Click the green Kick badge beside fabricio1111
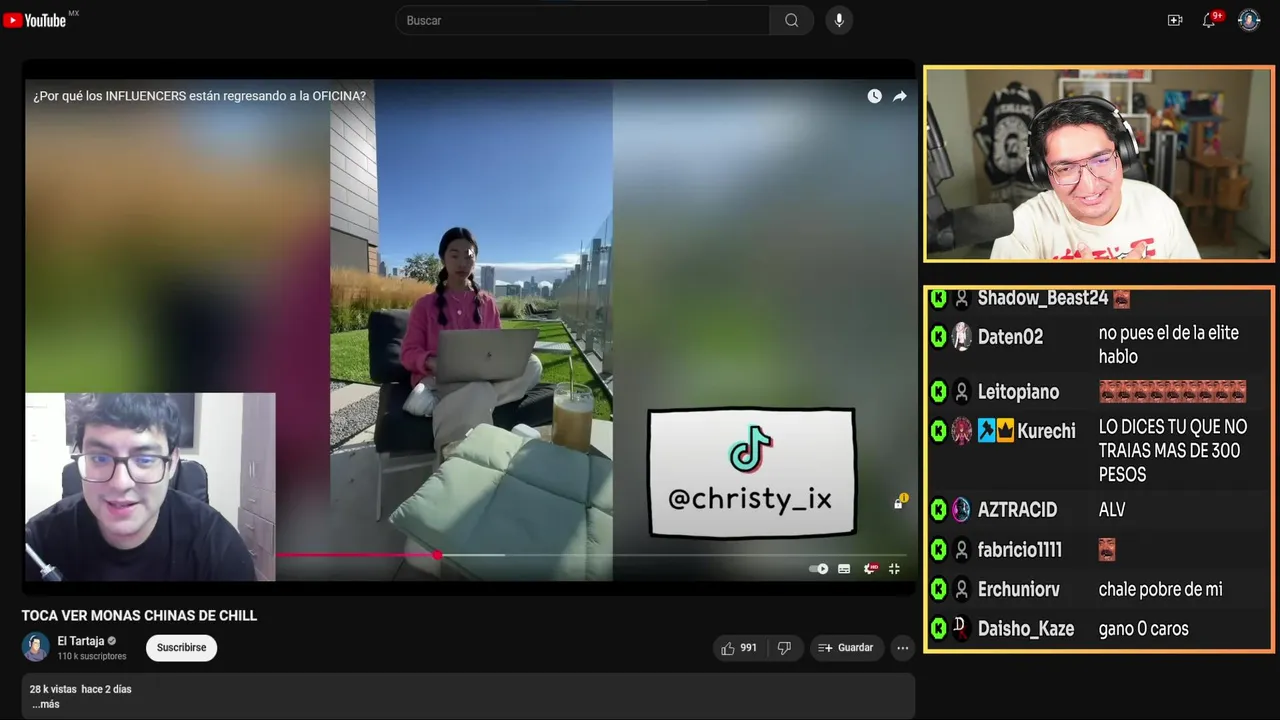 pyautogui.click(x=938, y=550)
